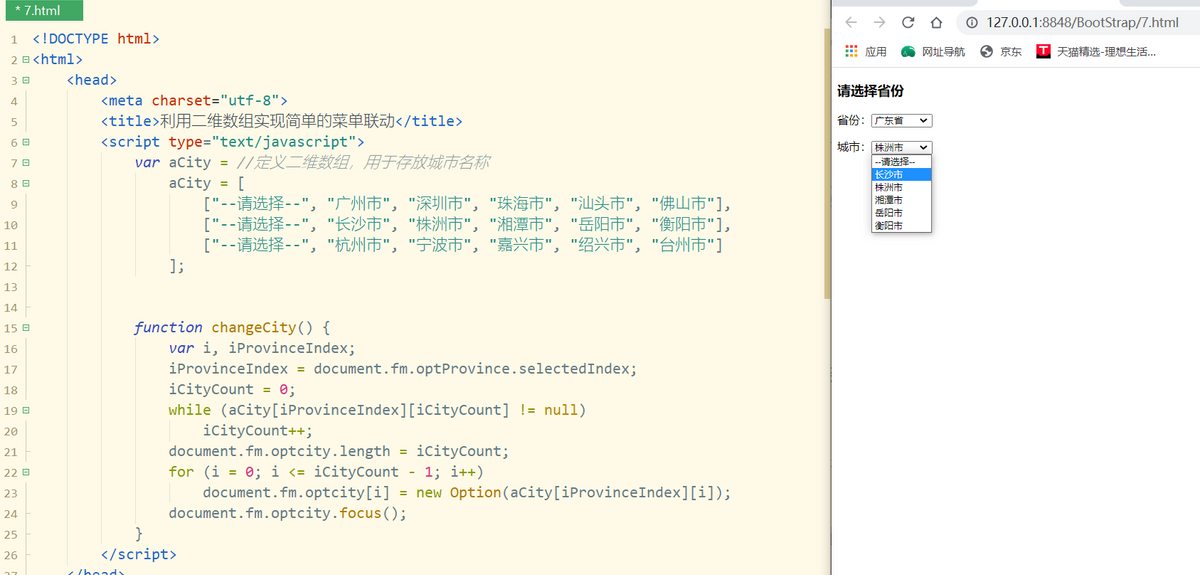Open the 天猫精选 bookmark
This screenshot has height=575, width=1200.
(x=1096, y=51)
